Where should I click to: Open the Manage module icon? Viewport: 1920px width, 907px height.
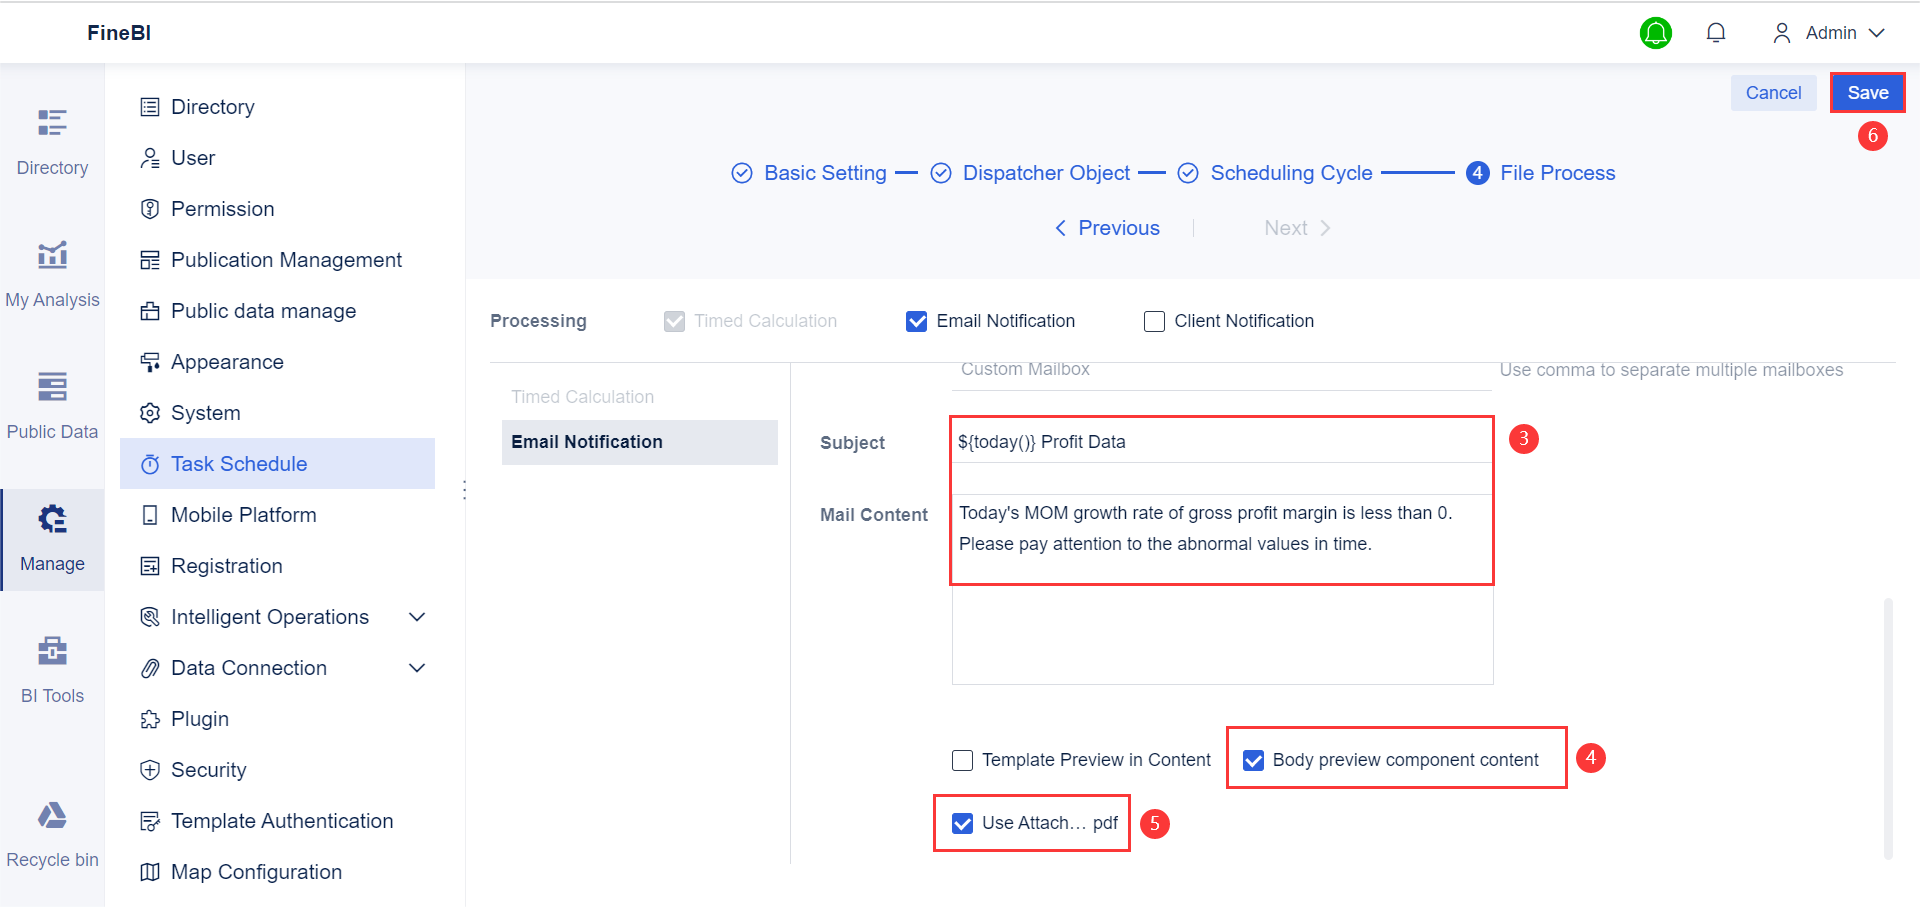52,519
